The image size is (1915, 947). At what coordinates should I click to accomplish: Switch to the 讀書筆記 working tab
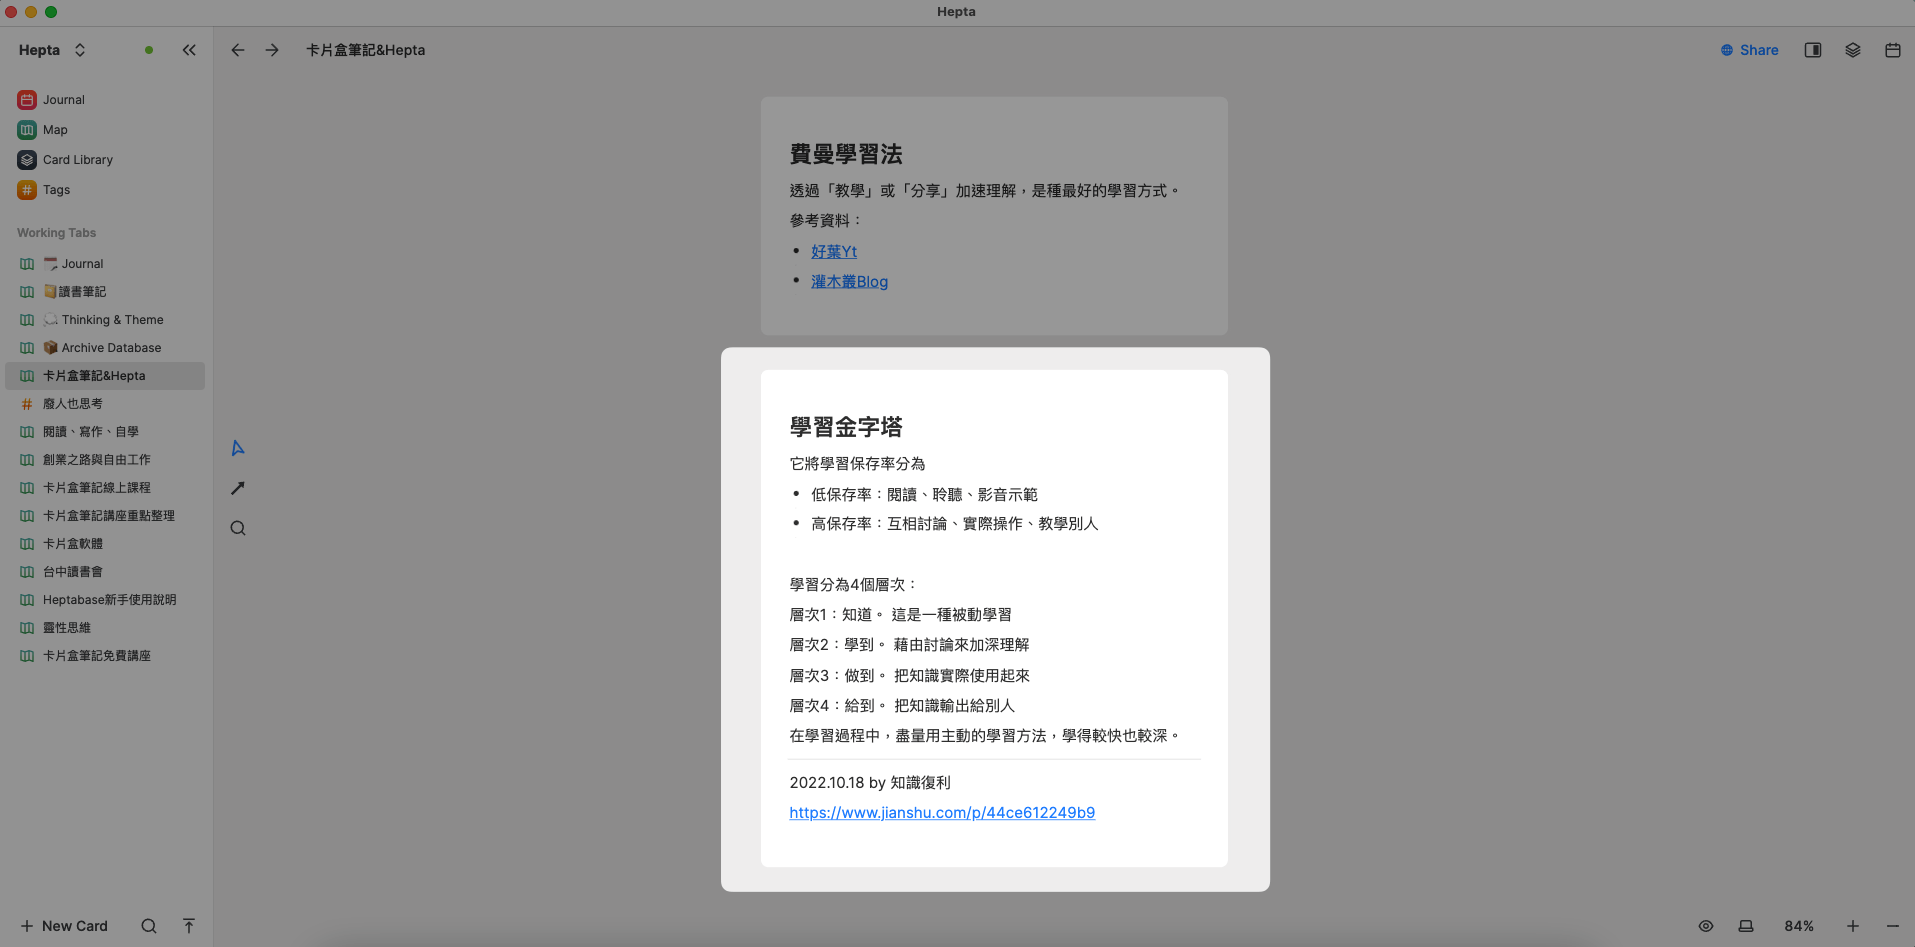(83, 291)
